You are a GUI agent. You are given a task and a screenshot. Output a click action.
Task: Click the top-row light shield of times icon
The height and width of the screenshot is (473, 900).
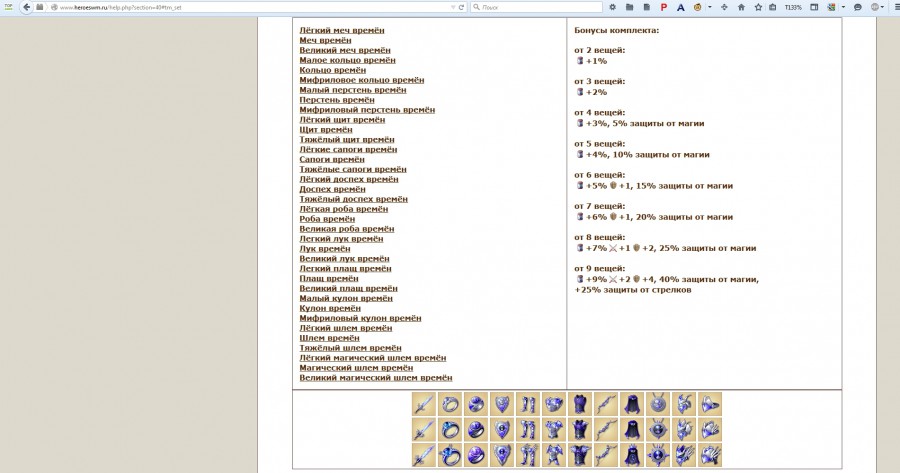(x=501, y=404)
